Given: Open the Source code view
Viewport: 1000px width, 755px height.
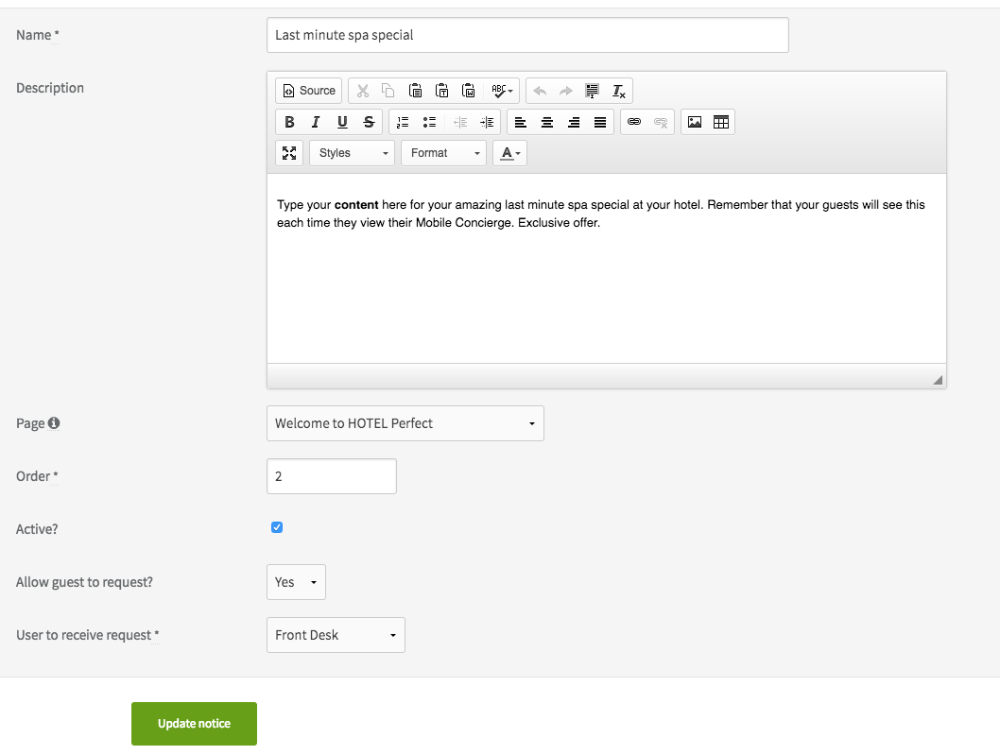Looking at the screenshot, I should (309, 91).
